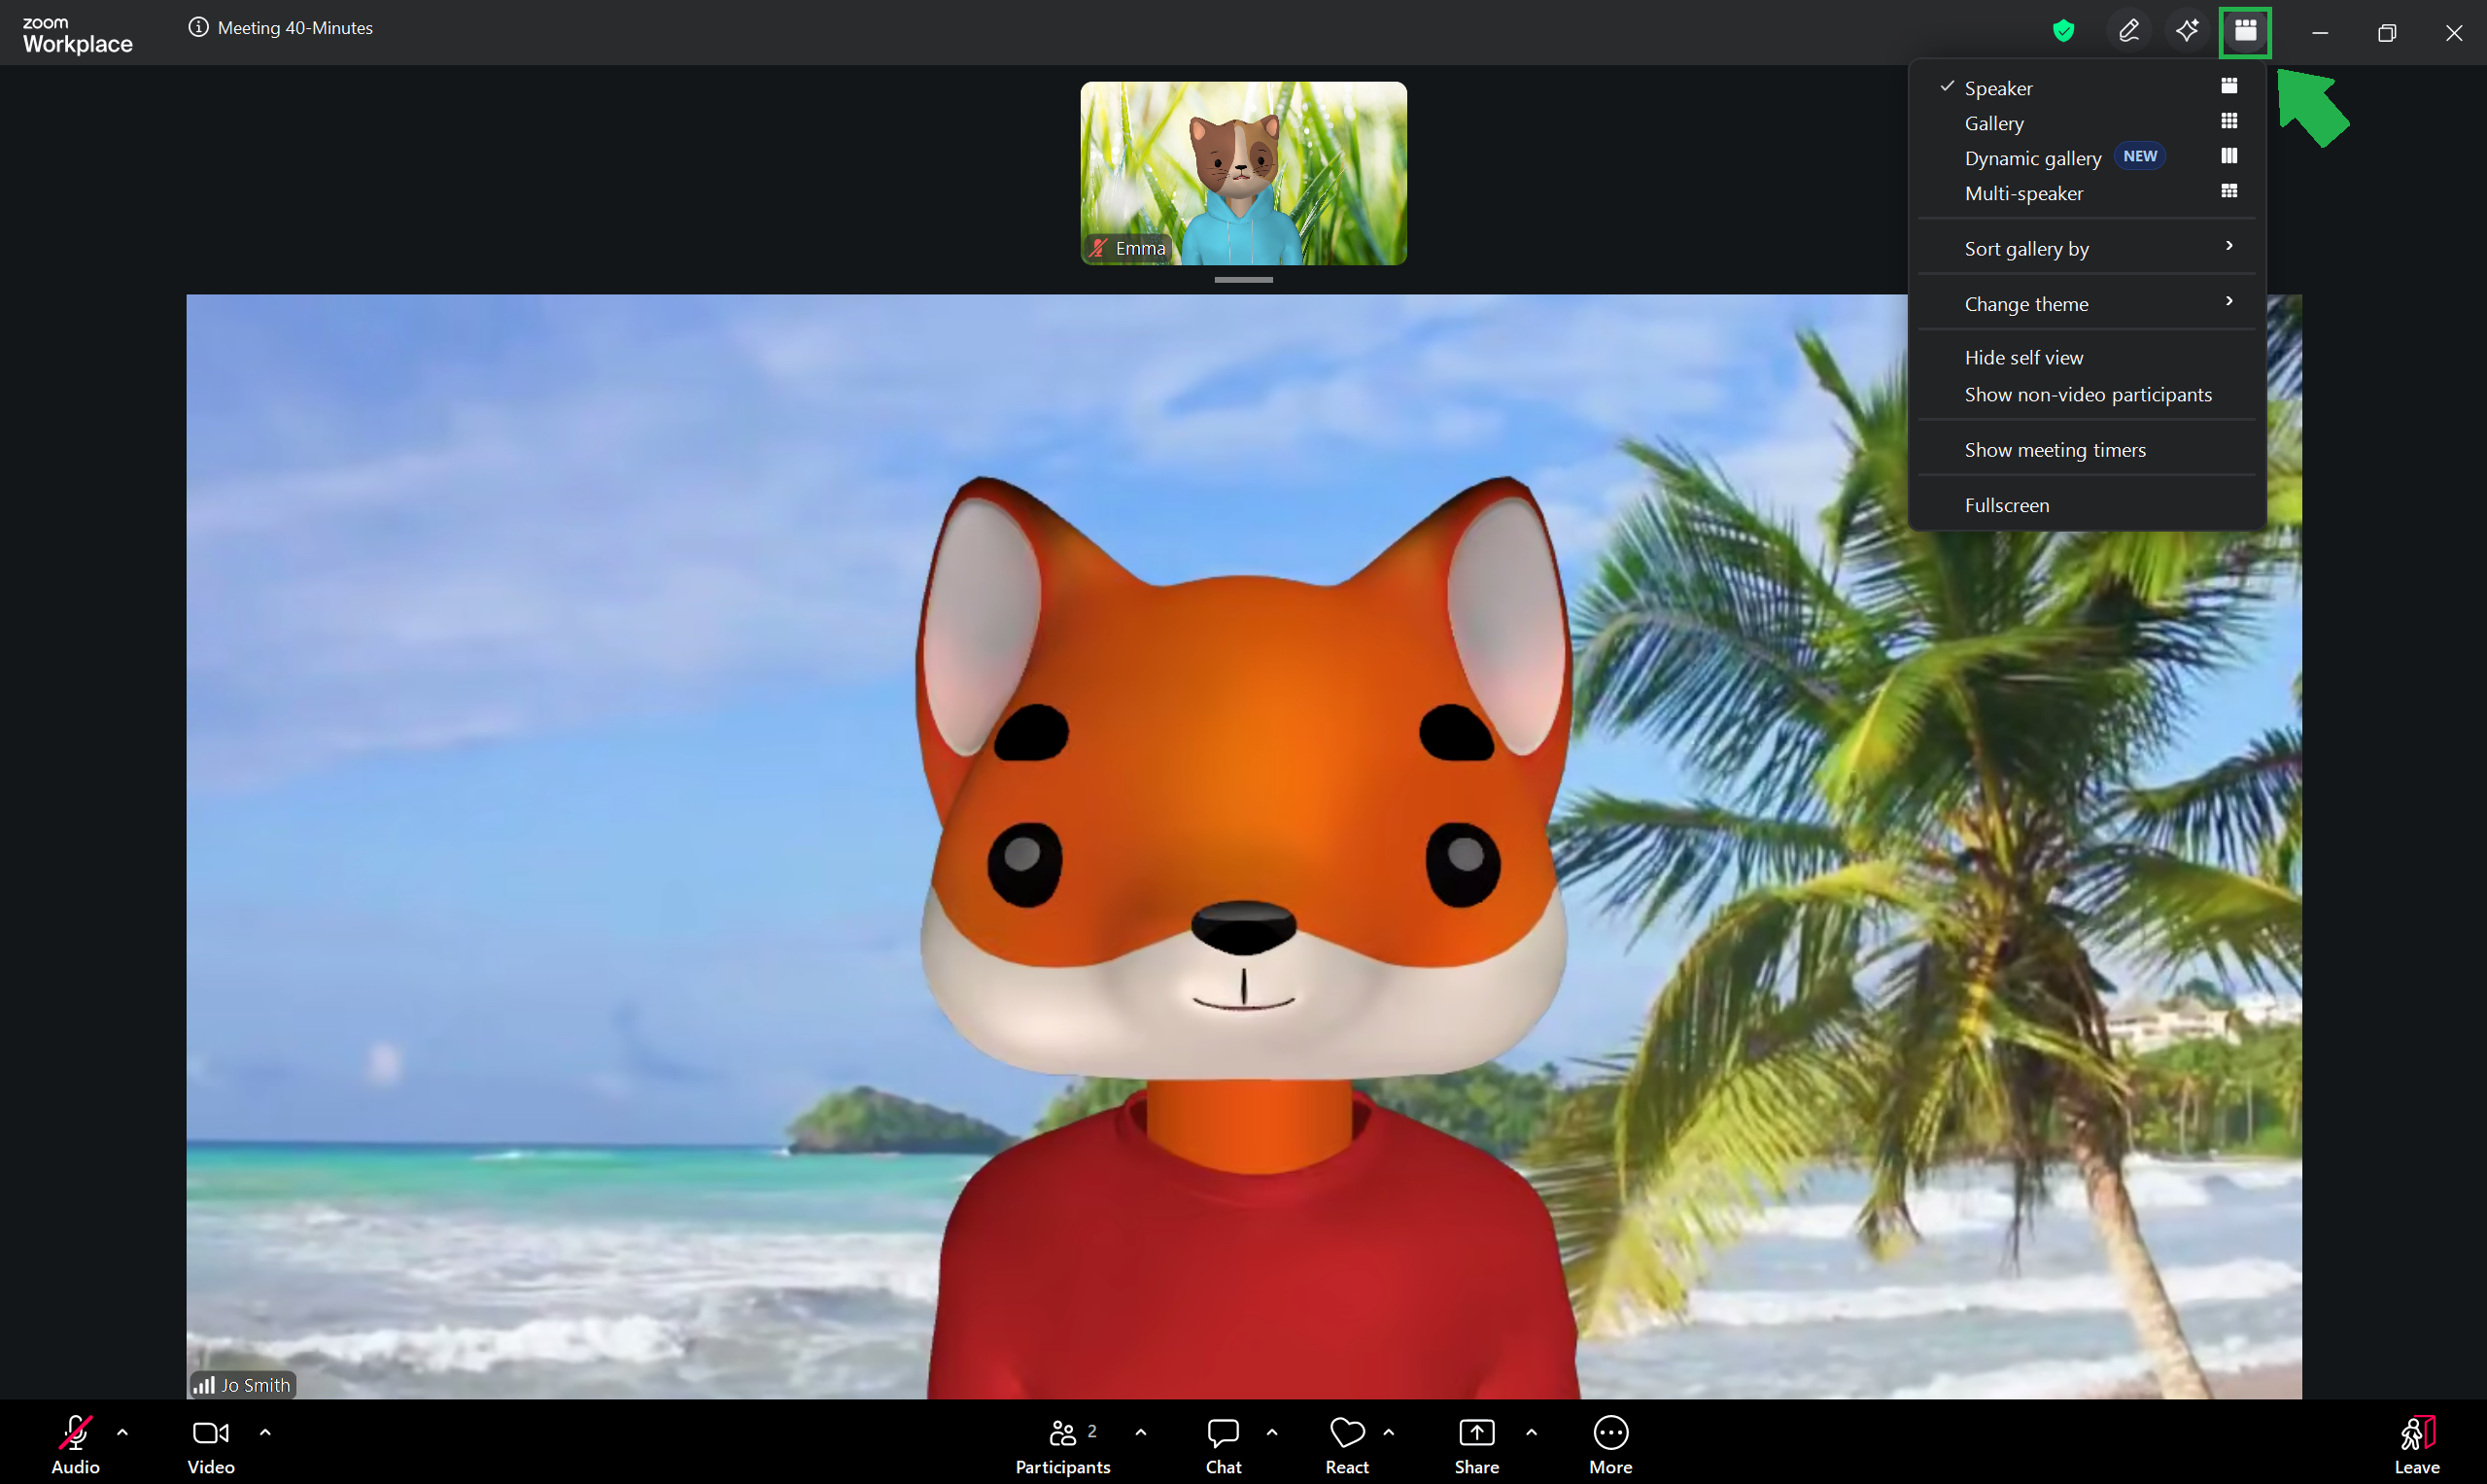Click the NEW badge beside Dynamic gallery
This screenshot has height=1484, width=2487.
(x=2140, y=156)
